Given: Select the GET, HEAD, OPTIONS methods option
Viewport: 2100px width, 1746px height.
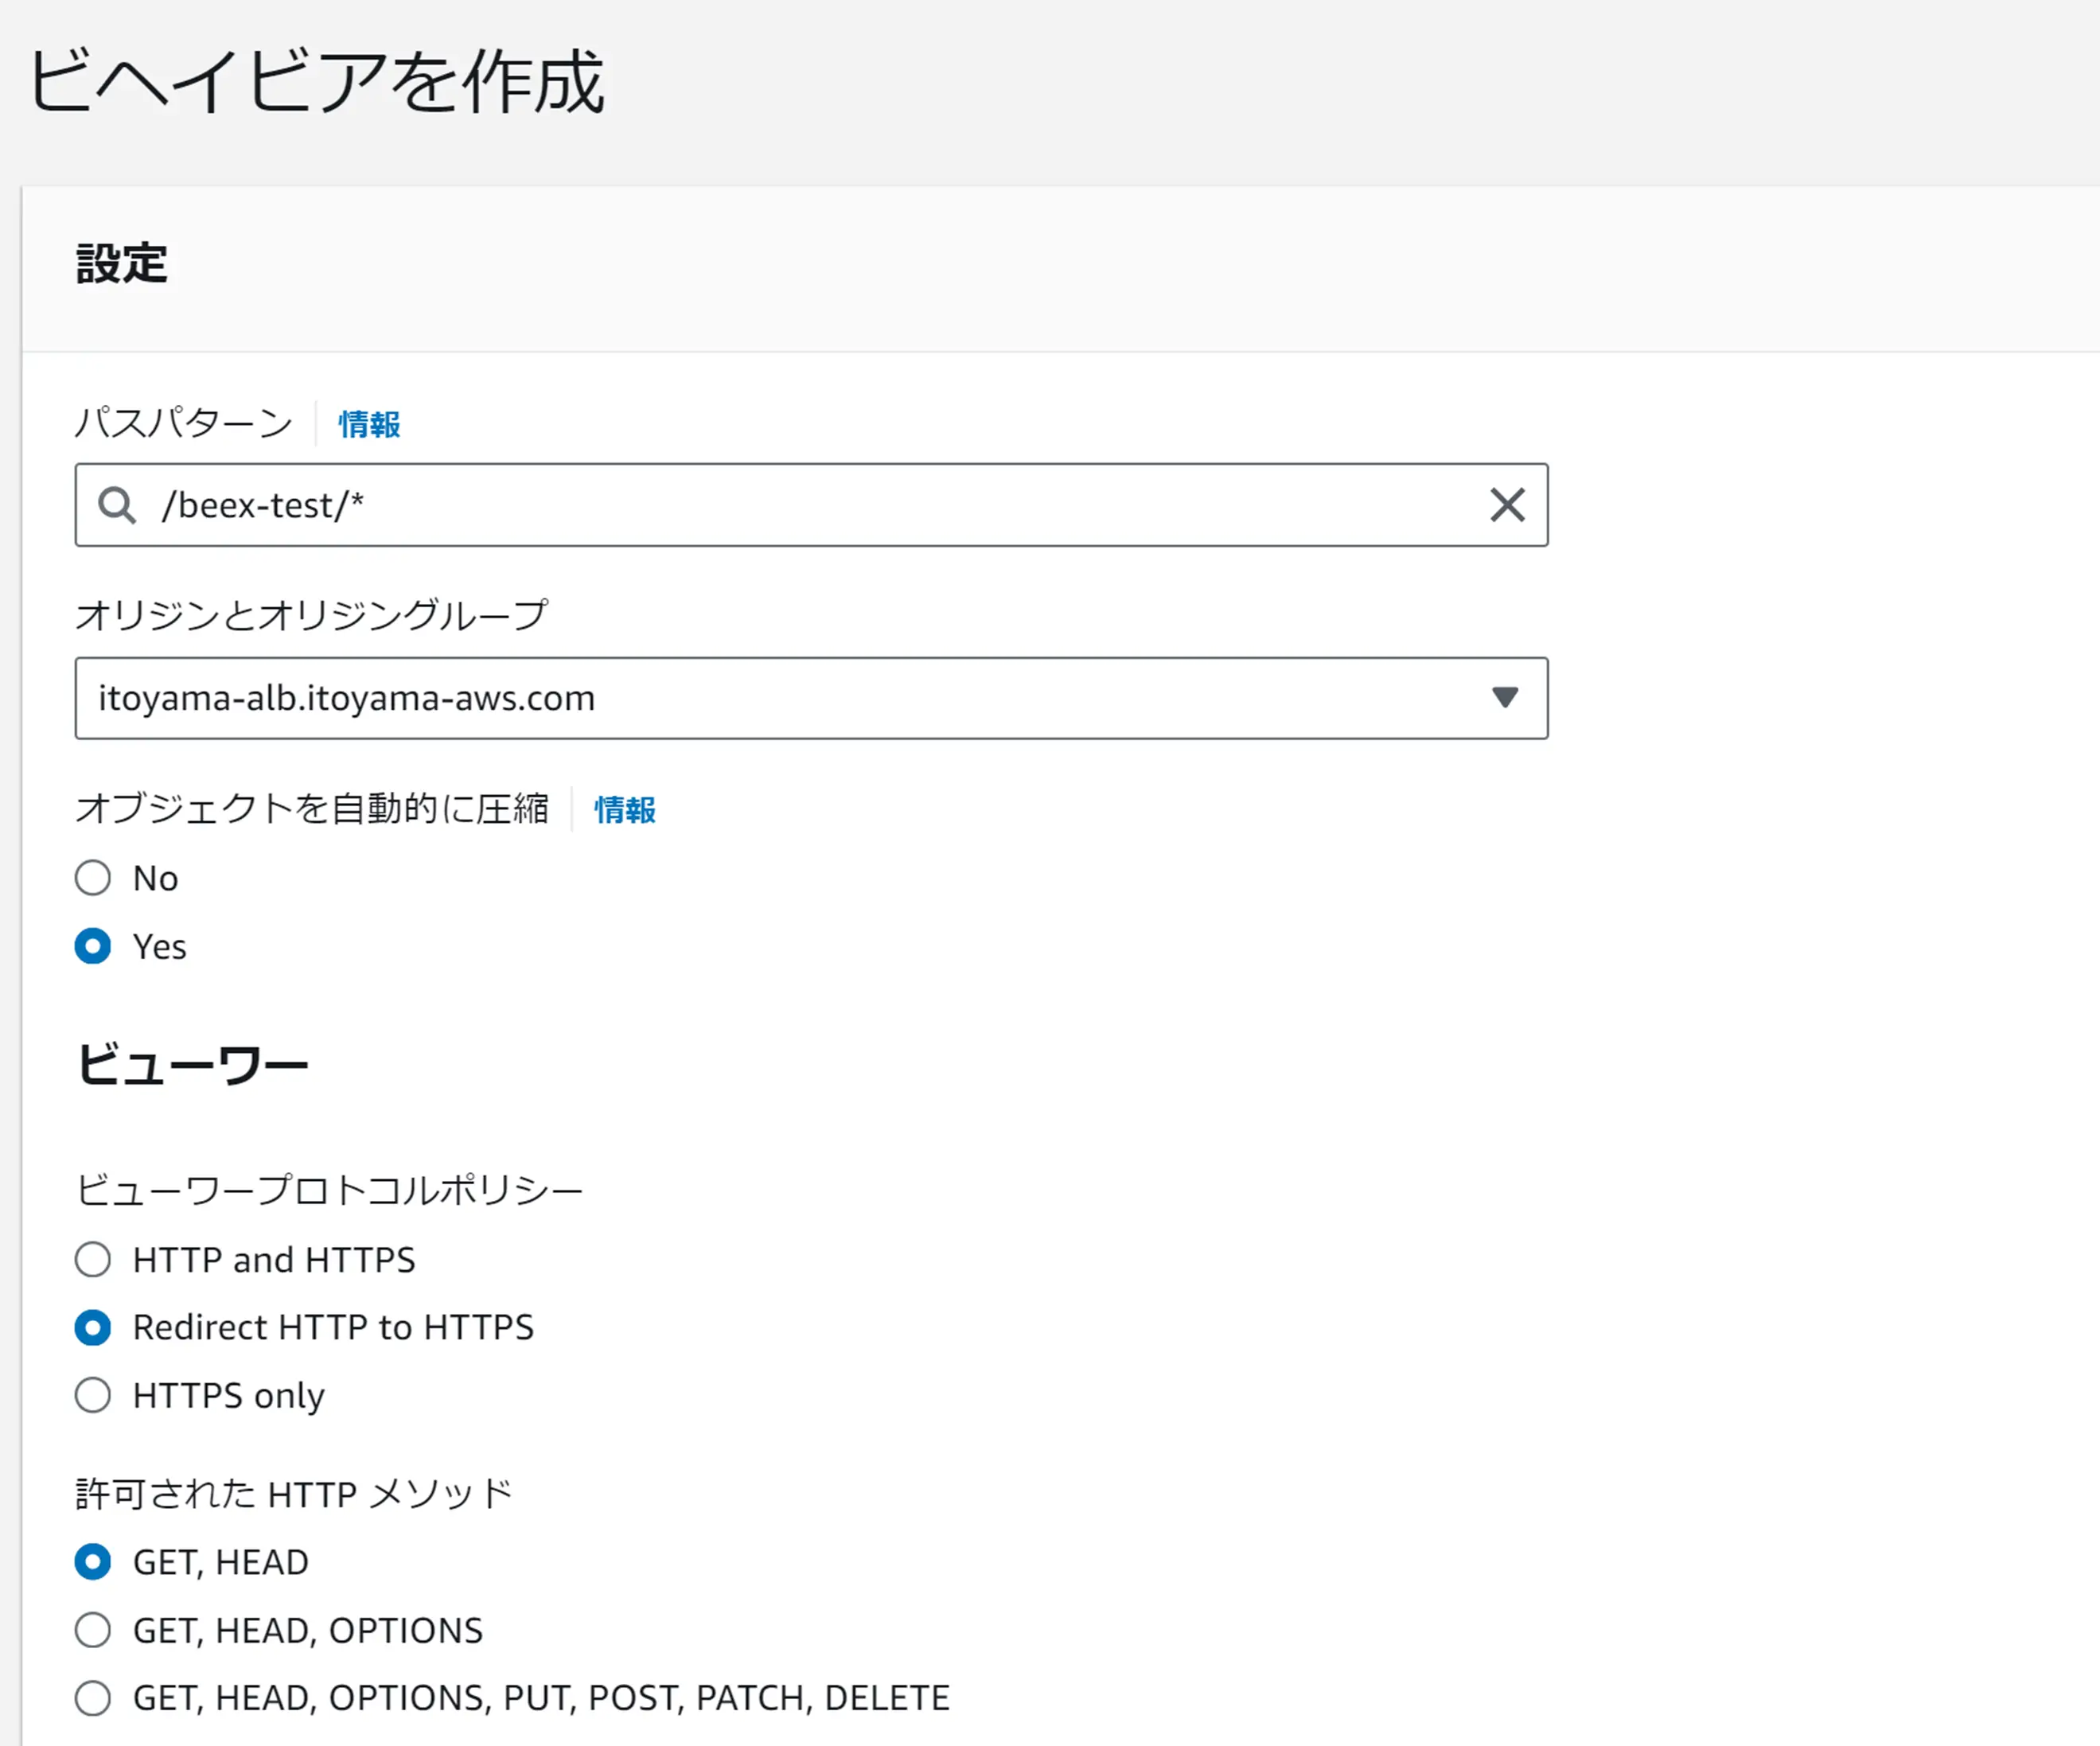Looking at the screenshot, I should click(x=93, y=1630).
